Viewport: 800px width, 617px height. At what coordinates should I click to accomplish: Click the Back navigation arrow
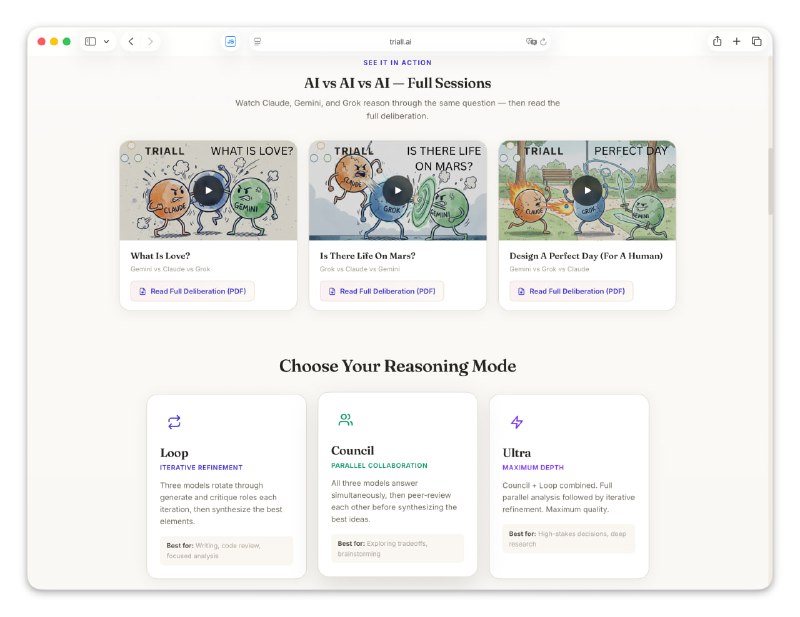(x=129, y=41)
